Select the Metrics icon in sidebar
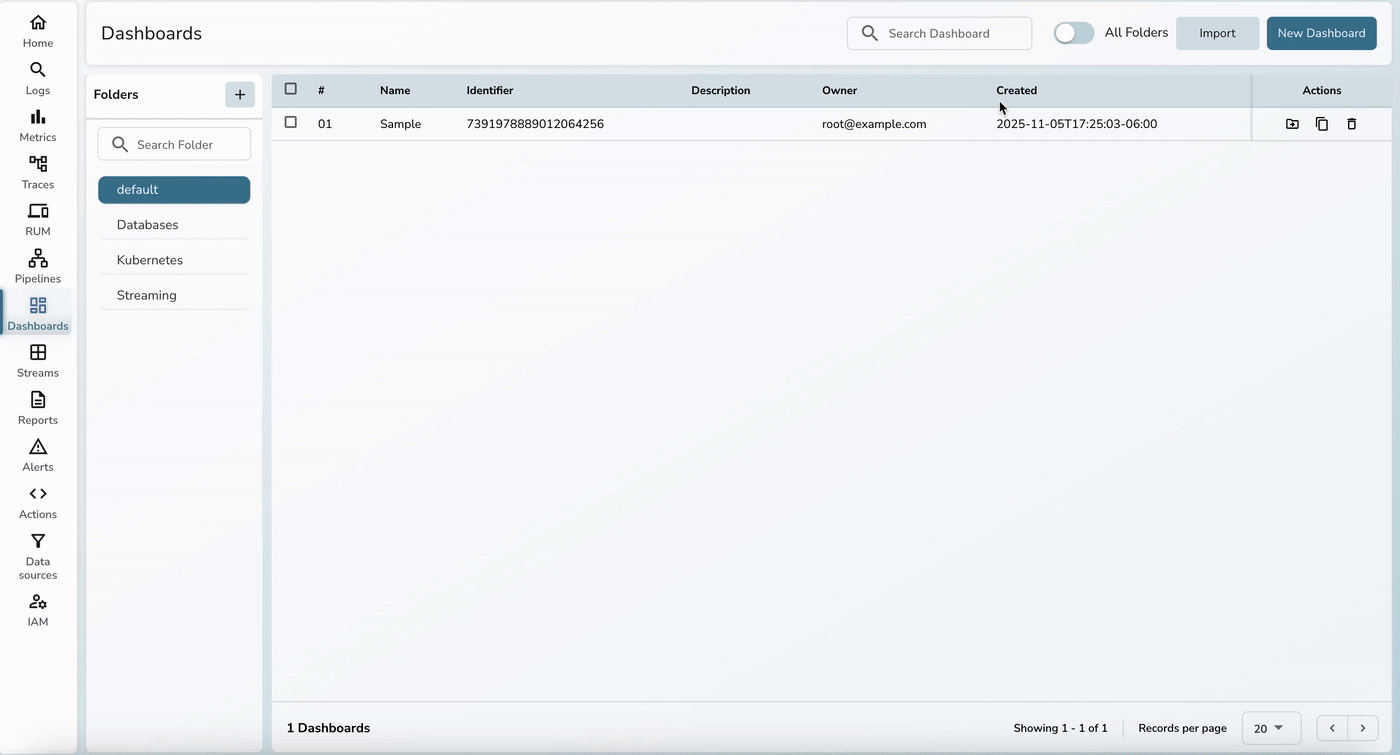 (37, 122)
